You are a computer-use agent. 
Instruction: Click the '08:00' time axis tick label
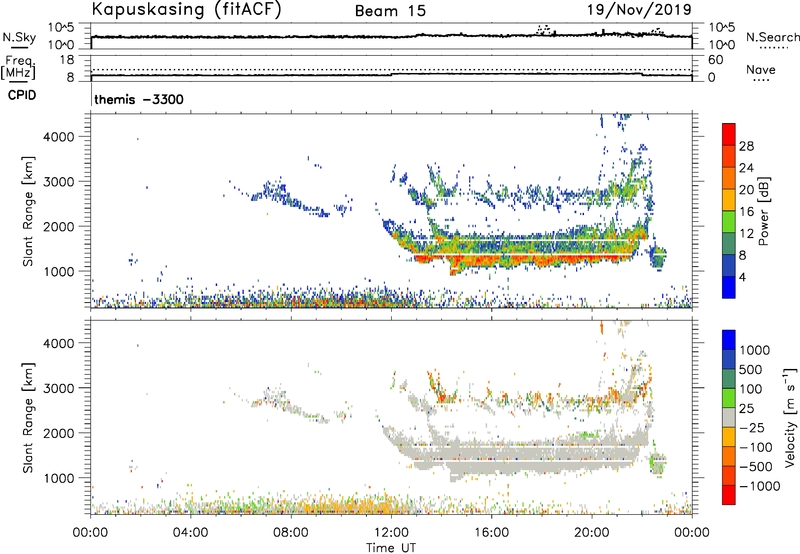coord(291,533)
